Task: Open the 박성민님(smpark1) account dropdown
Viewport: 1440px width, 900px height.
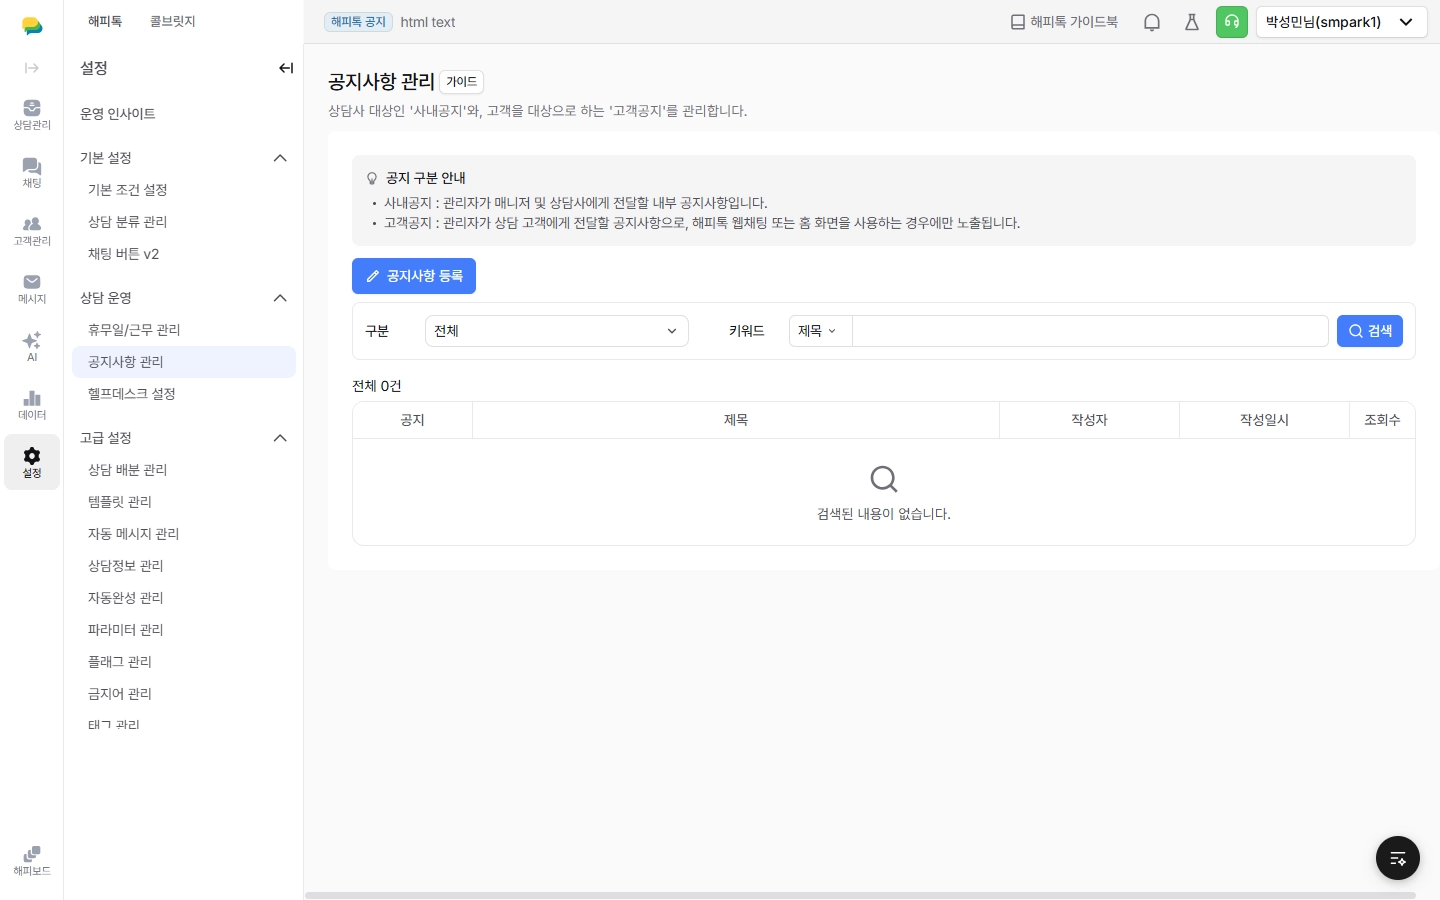Action: pos(1341,22)
